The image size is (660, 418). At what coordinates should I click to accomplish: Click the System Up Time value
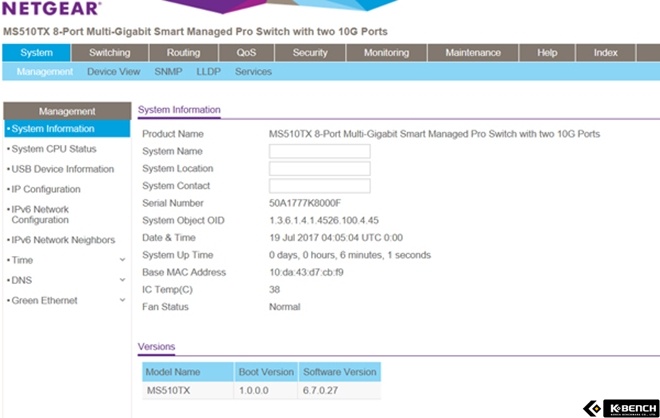coord(350,255)
